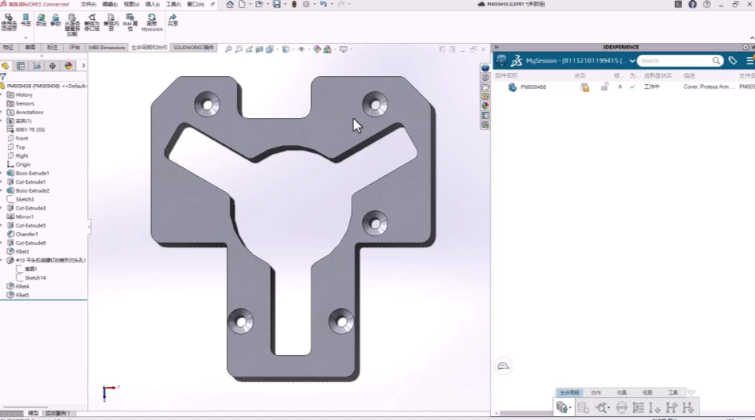The image size is (755, 420).
Task: Expand the History folder in feature tree
Action: (4, 95)
